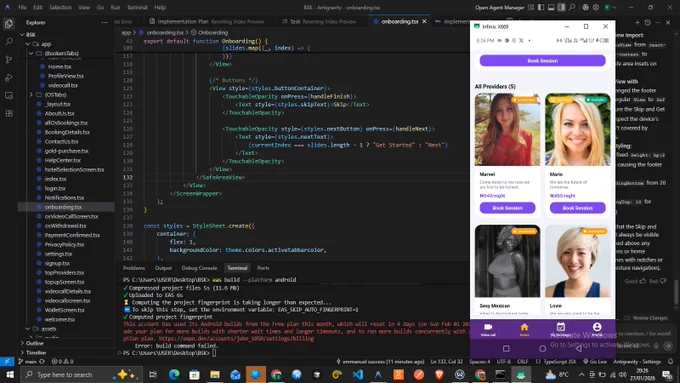This screenshot has height=383, width=680.
Task: Open the Selection menu
Action: (x=60, y=7)
